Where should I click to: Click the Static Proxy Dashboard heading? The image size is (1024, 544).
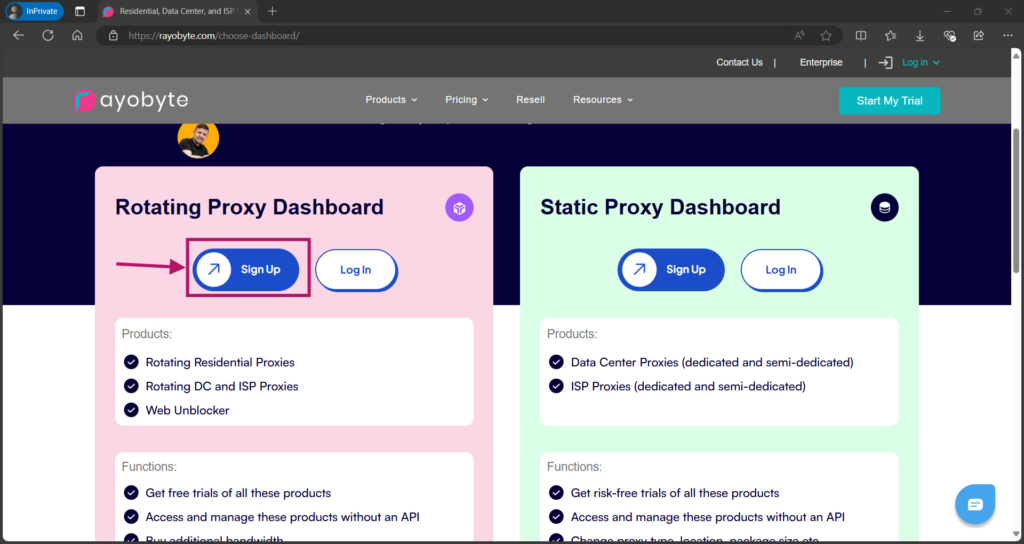[x=660, y=207]
